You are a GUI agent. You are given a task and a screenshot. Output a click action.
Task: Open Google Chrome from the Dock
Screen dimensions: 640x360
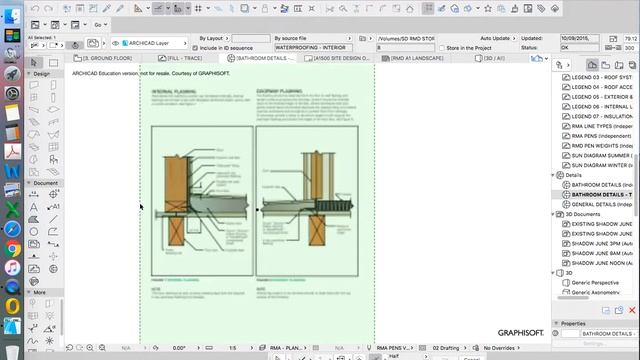point(12,249)
